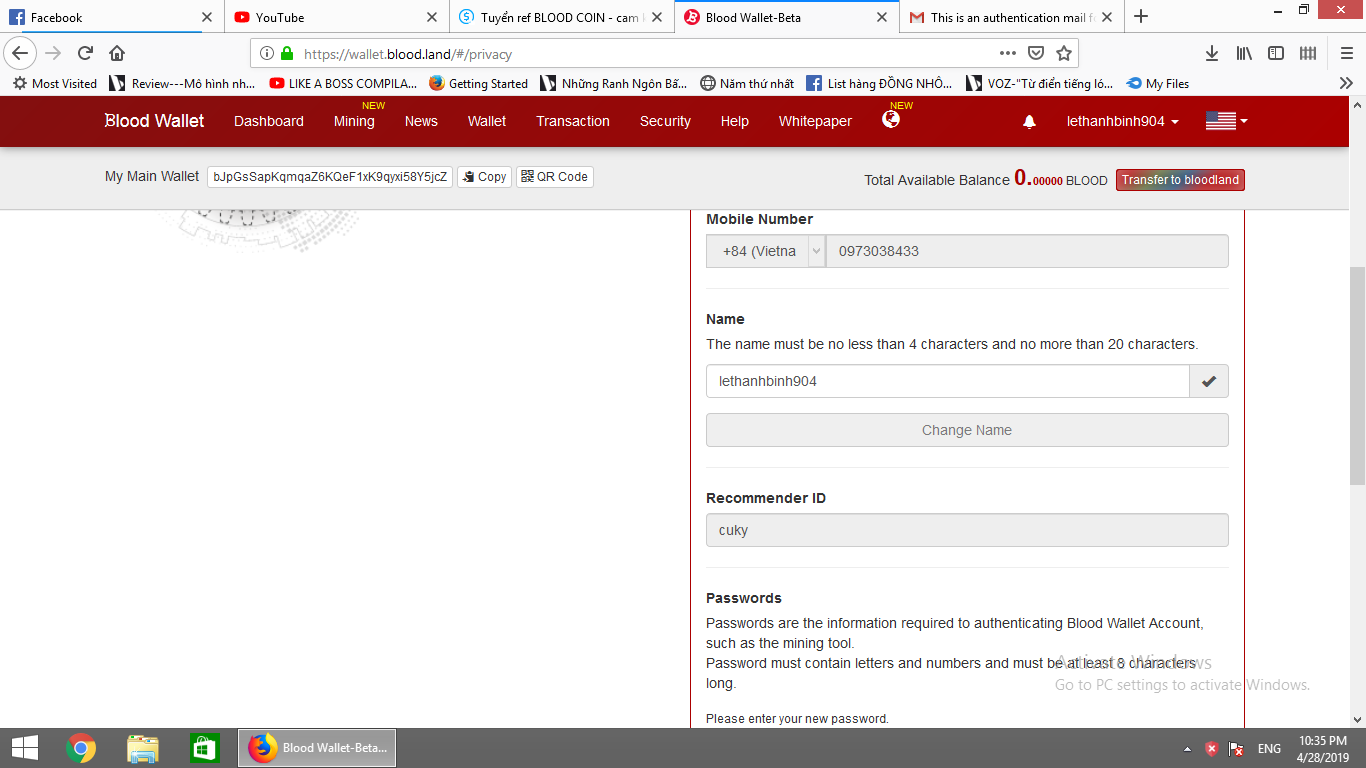Save the page to Pocket
The image size is (1366, 768).
pyautogui.click(x=1036, y=53)
